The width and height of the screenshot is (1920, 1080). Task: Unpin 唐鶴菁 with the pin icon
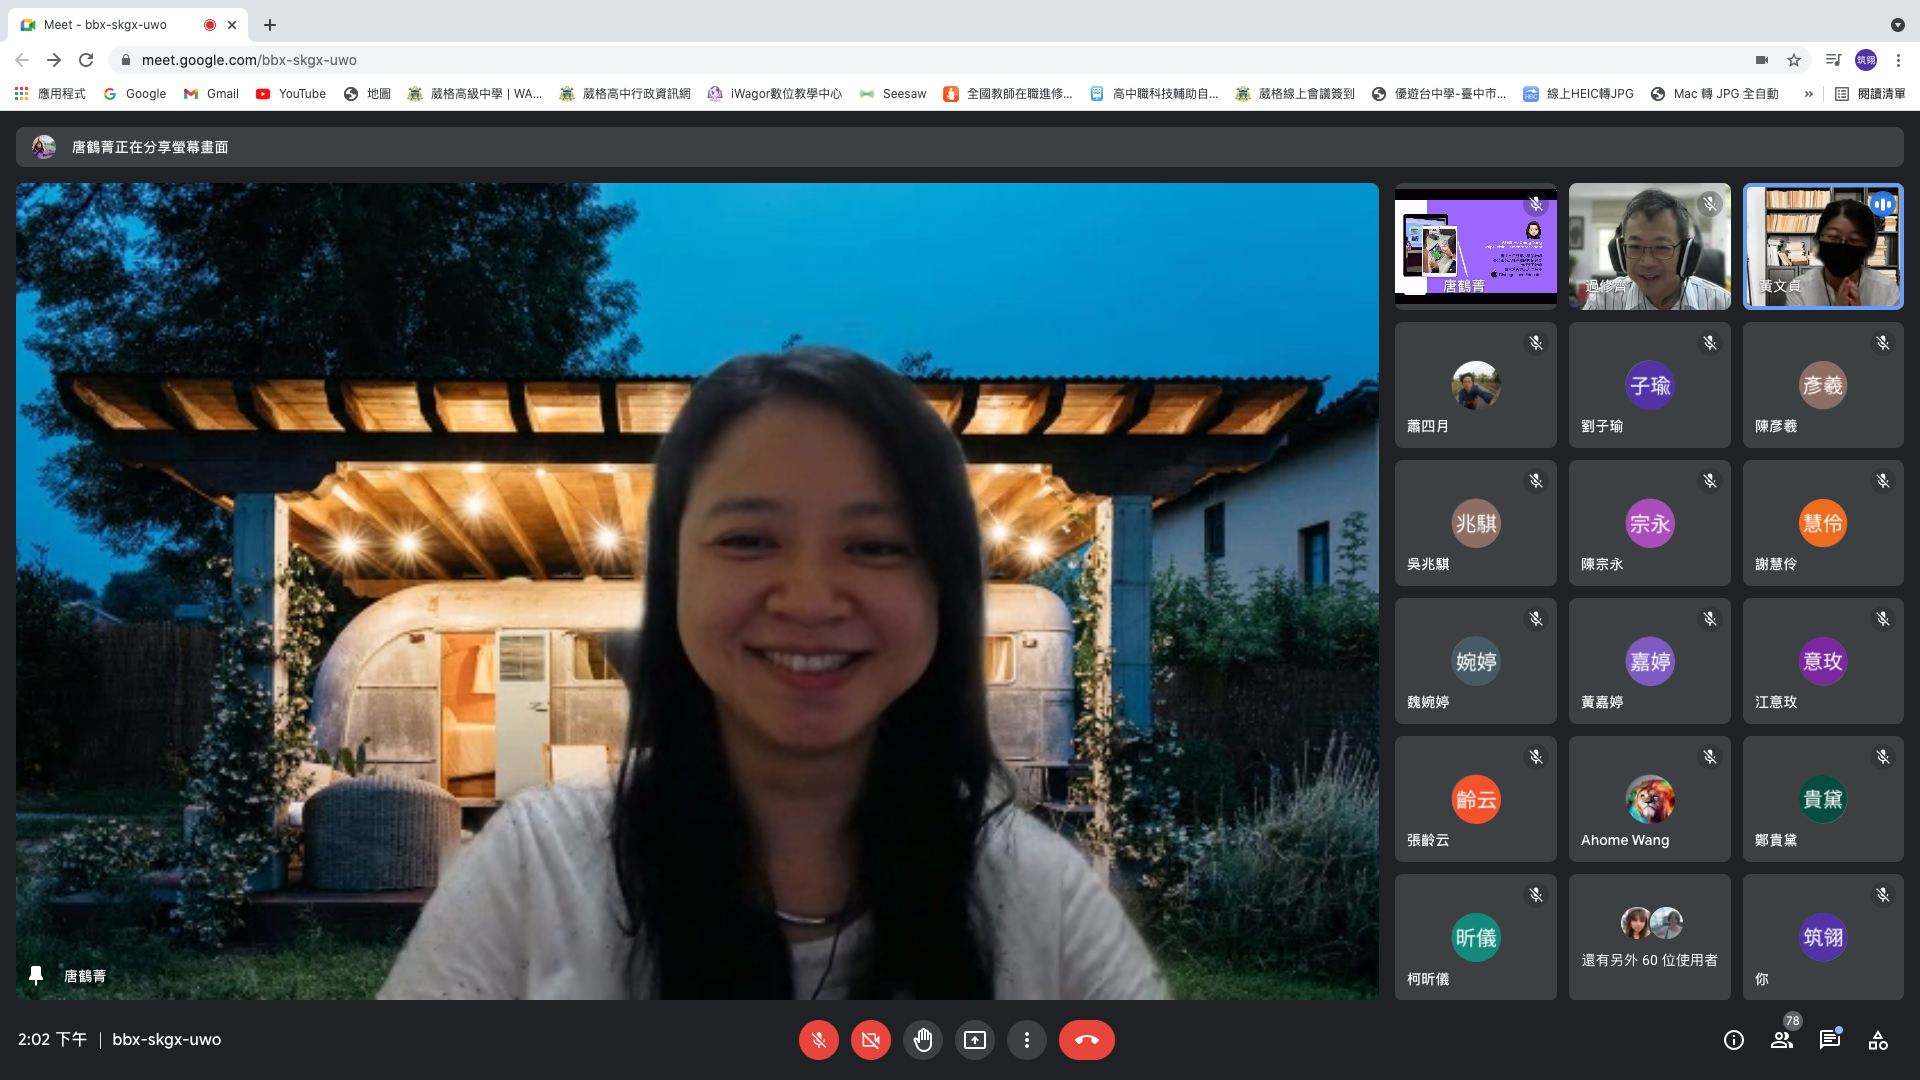[36, 975]
